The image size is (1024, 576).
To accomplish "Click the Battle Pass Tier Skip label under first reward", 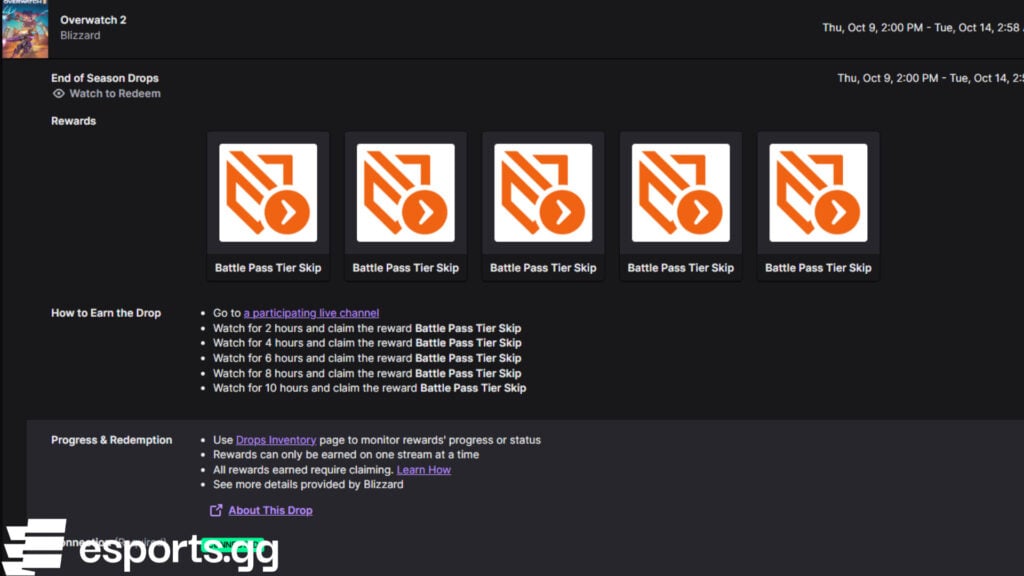I will point(267,268).
